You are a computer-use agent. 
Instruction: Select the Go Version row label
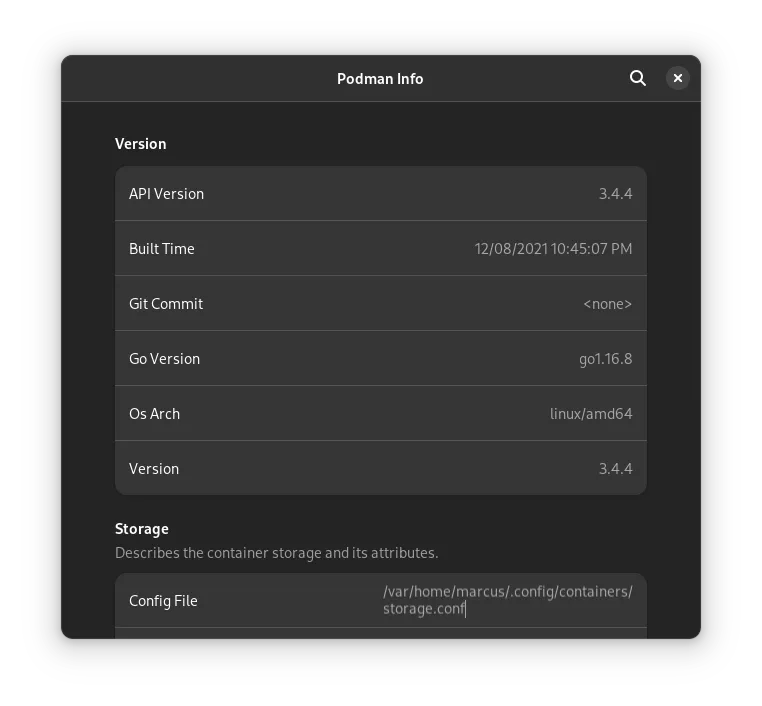pyautogui.click(x=164, y=359)
